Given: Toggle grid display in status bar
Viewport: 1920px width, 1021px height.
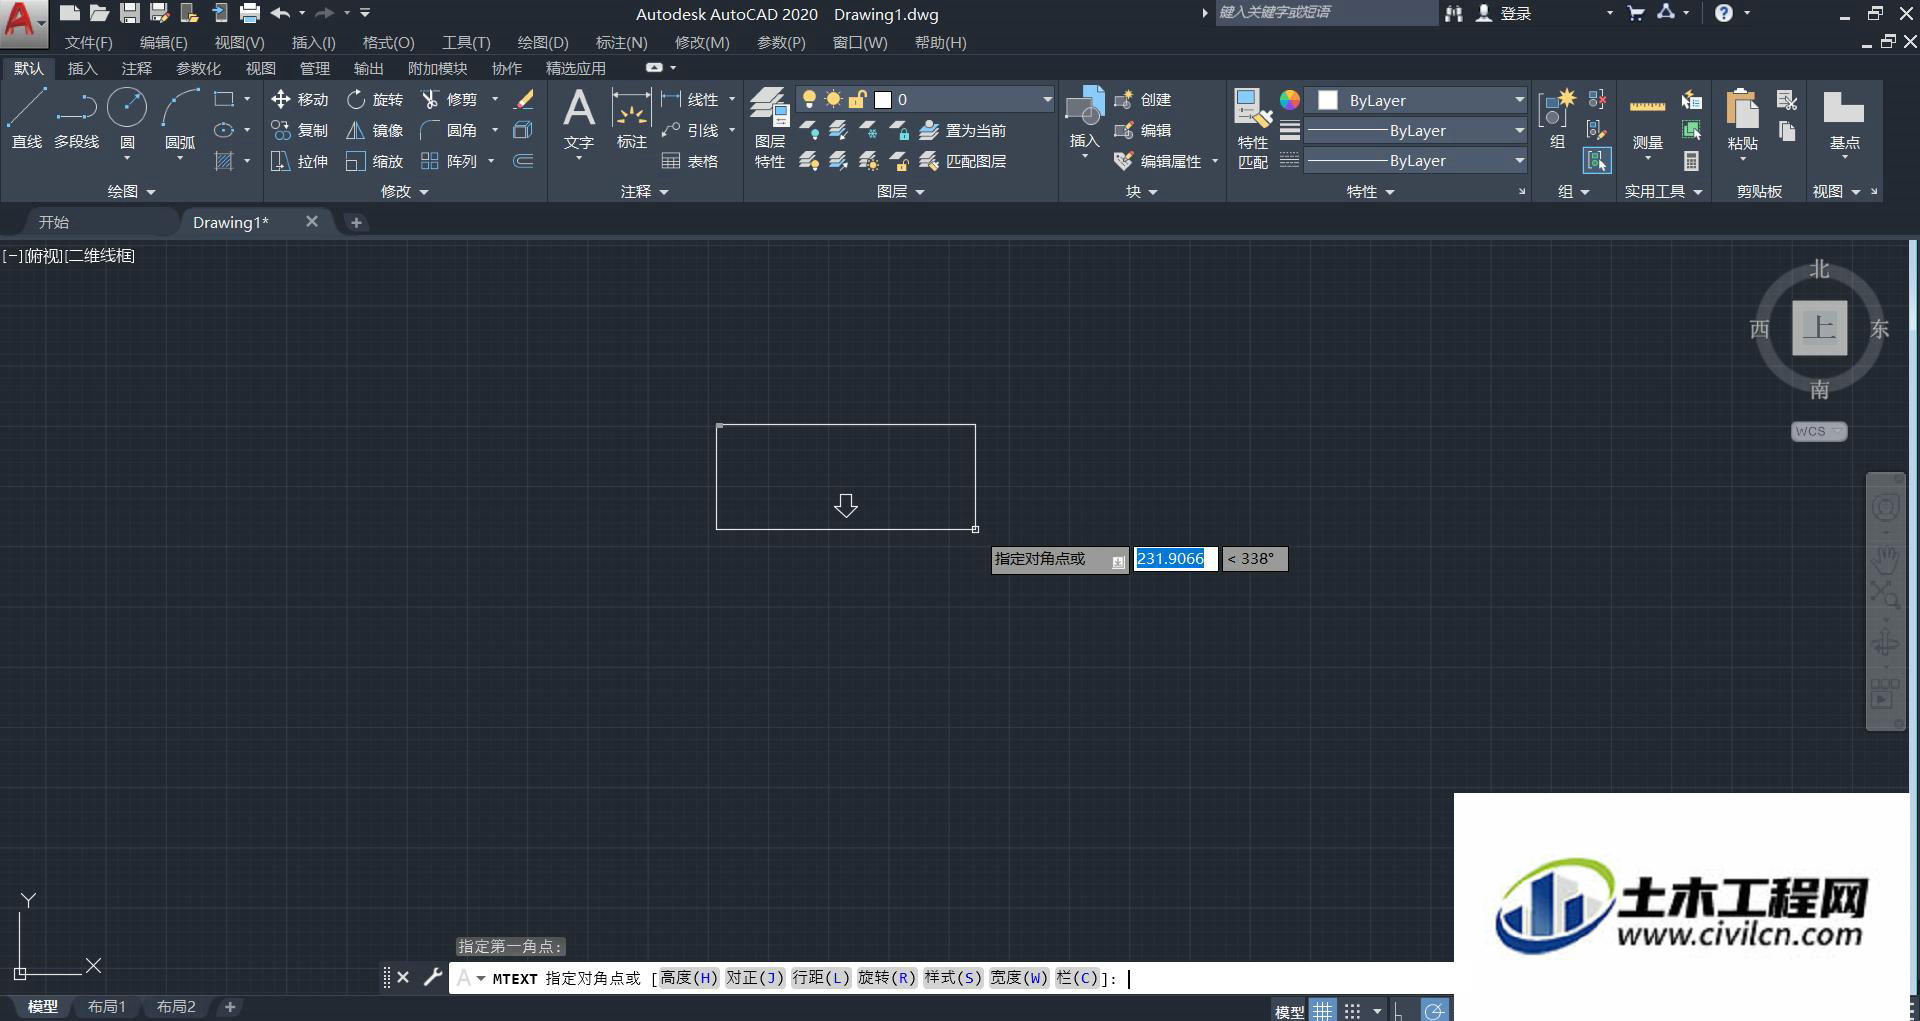Looking at the screenshot, I should (x=1323, y=1010).
